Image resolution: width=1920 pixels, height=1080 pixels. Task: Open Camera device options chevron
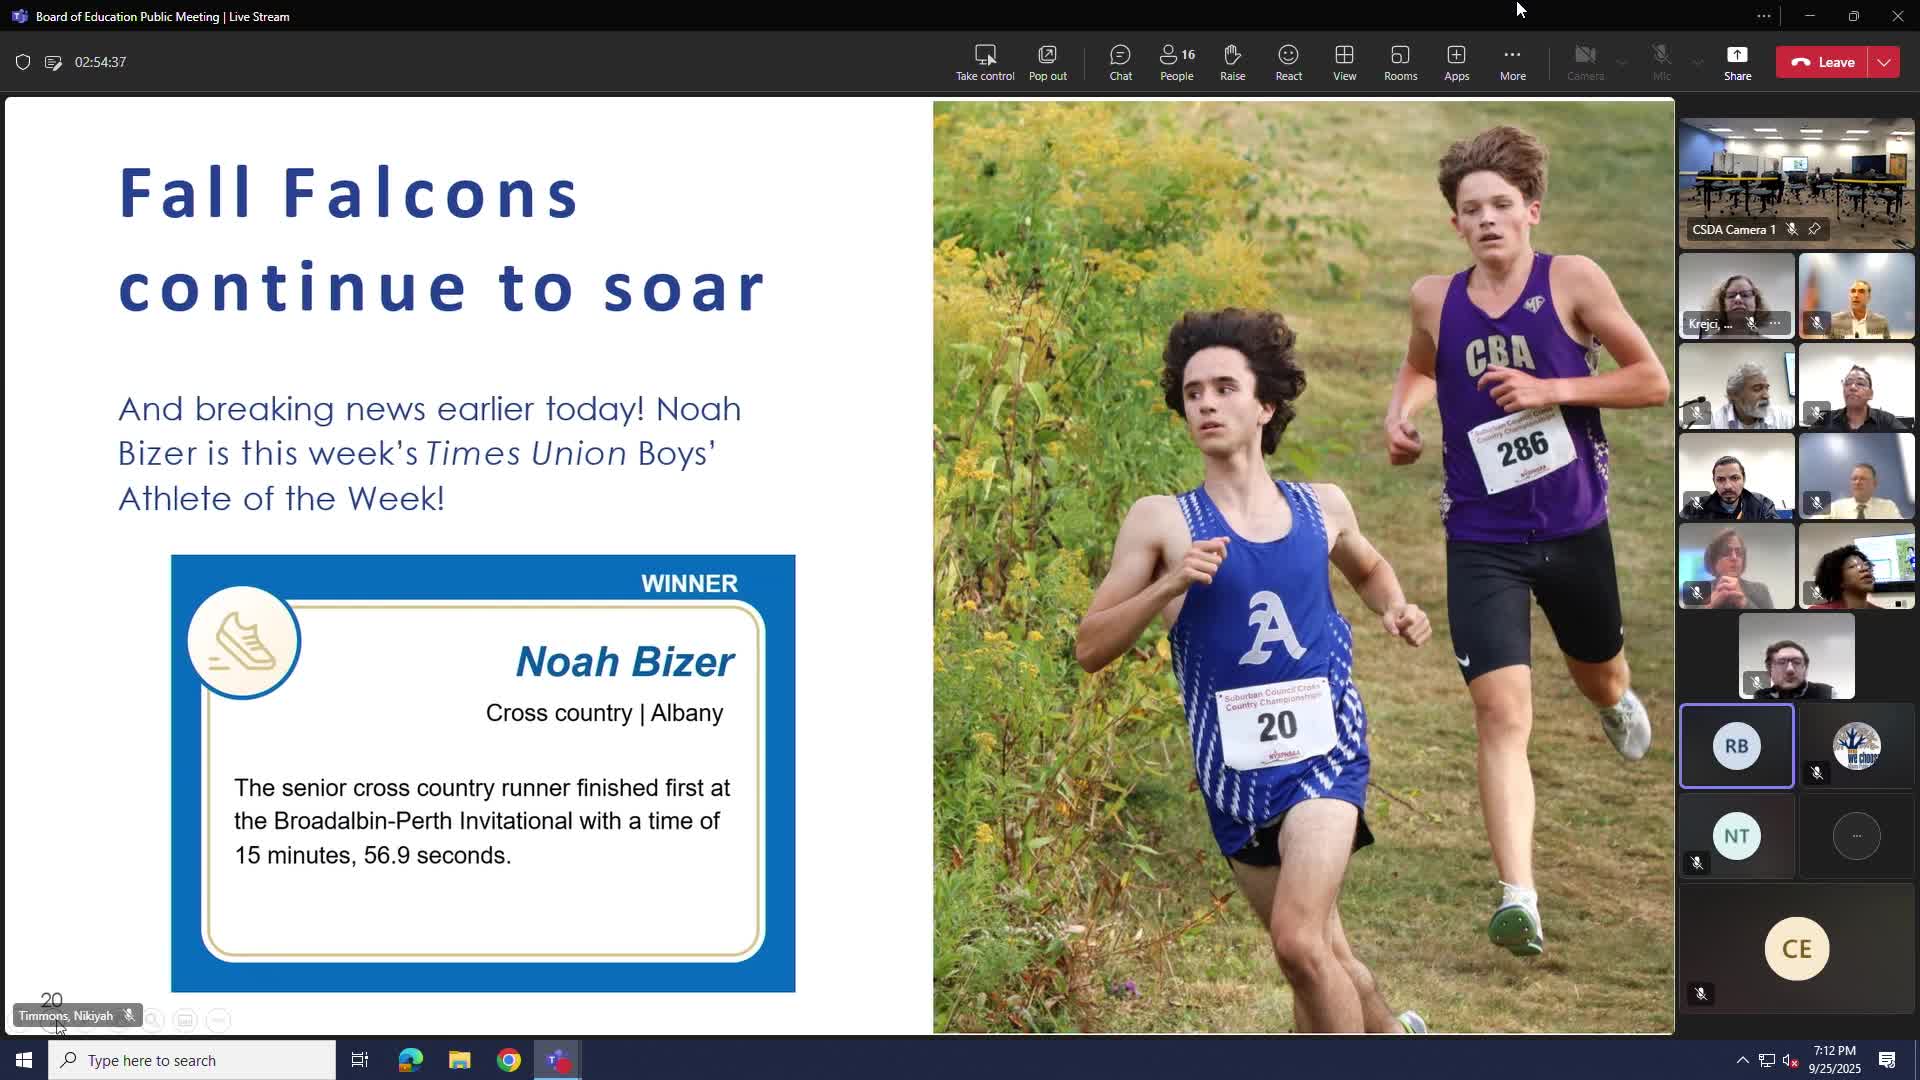click(1622, 62)
